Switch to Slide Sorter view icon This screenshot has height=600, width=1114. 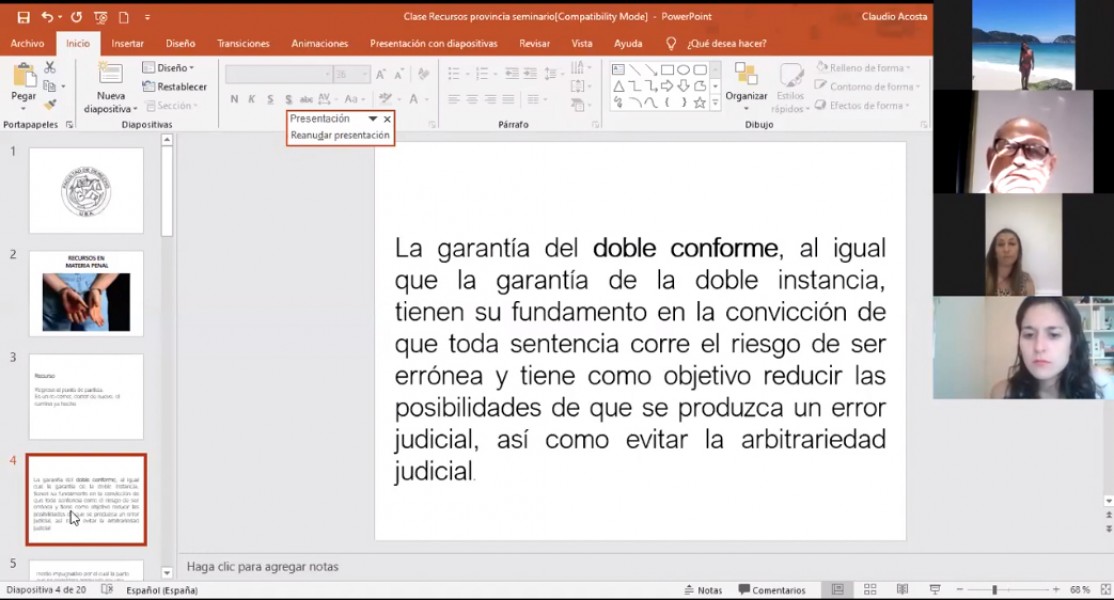pos(870,590)
